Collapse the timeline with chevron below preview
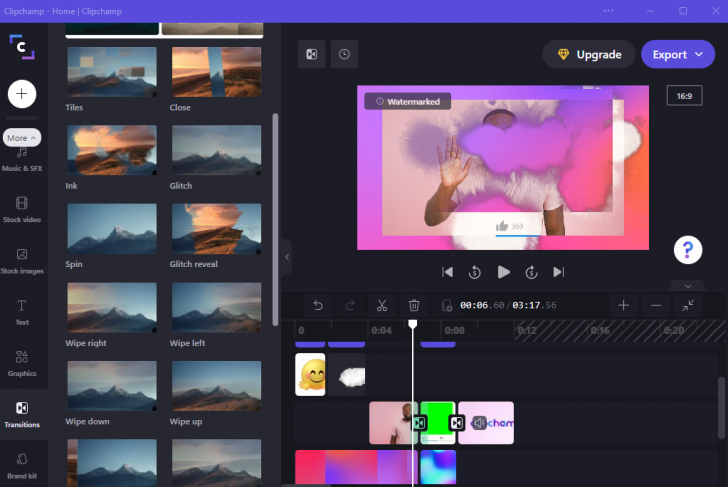The height and width of the screenshot is (487, 728). click(x=688, y=286)
